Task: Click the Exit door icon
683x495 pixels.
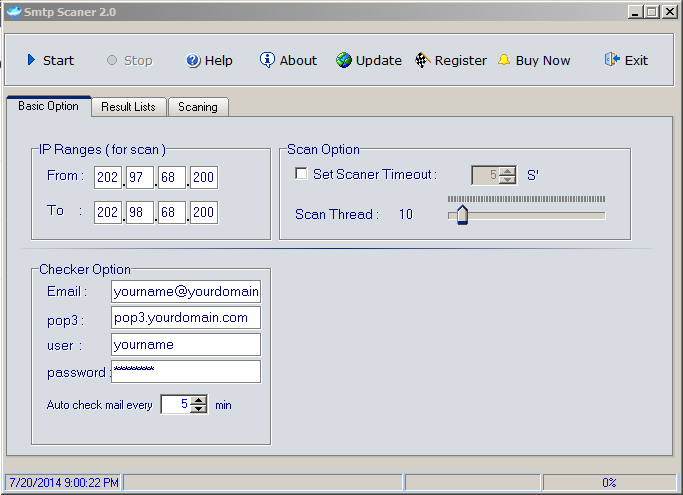Action: pos(612,59)
